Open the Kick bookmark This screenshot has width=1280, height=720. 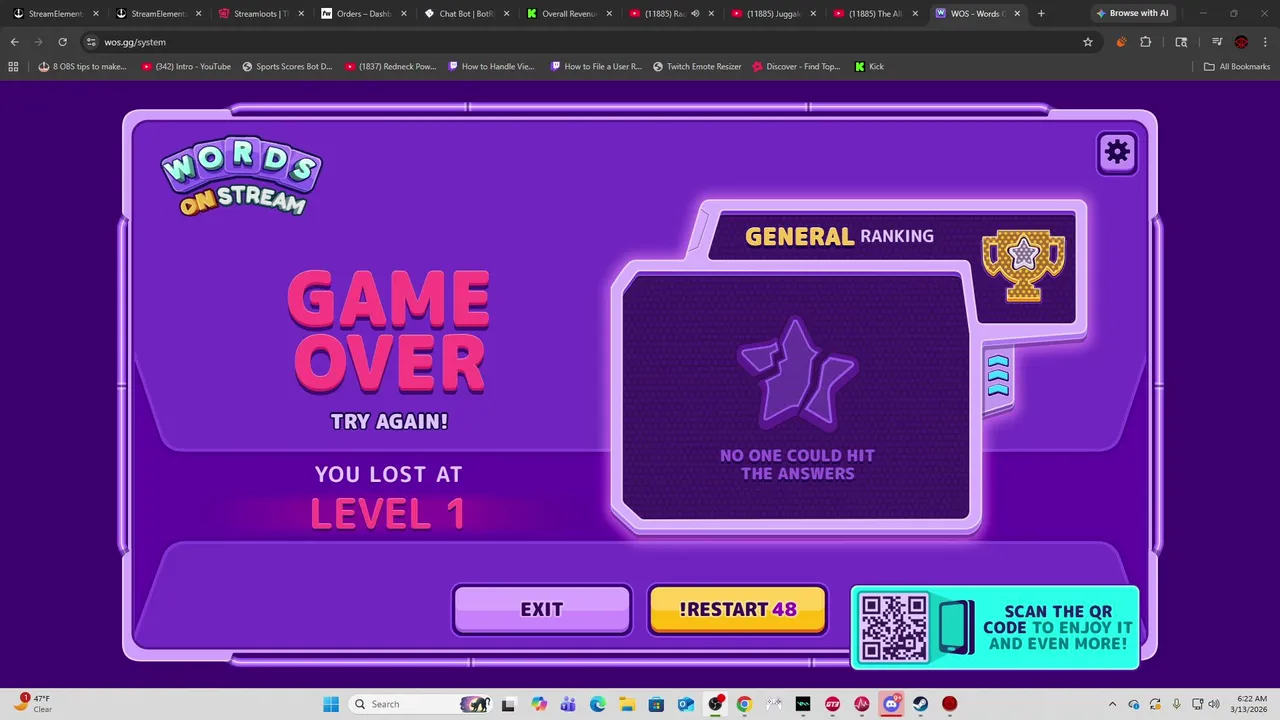pyautogui.click(x=869, y=67)
